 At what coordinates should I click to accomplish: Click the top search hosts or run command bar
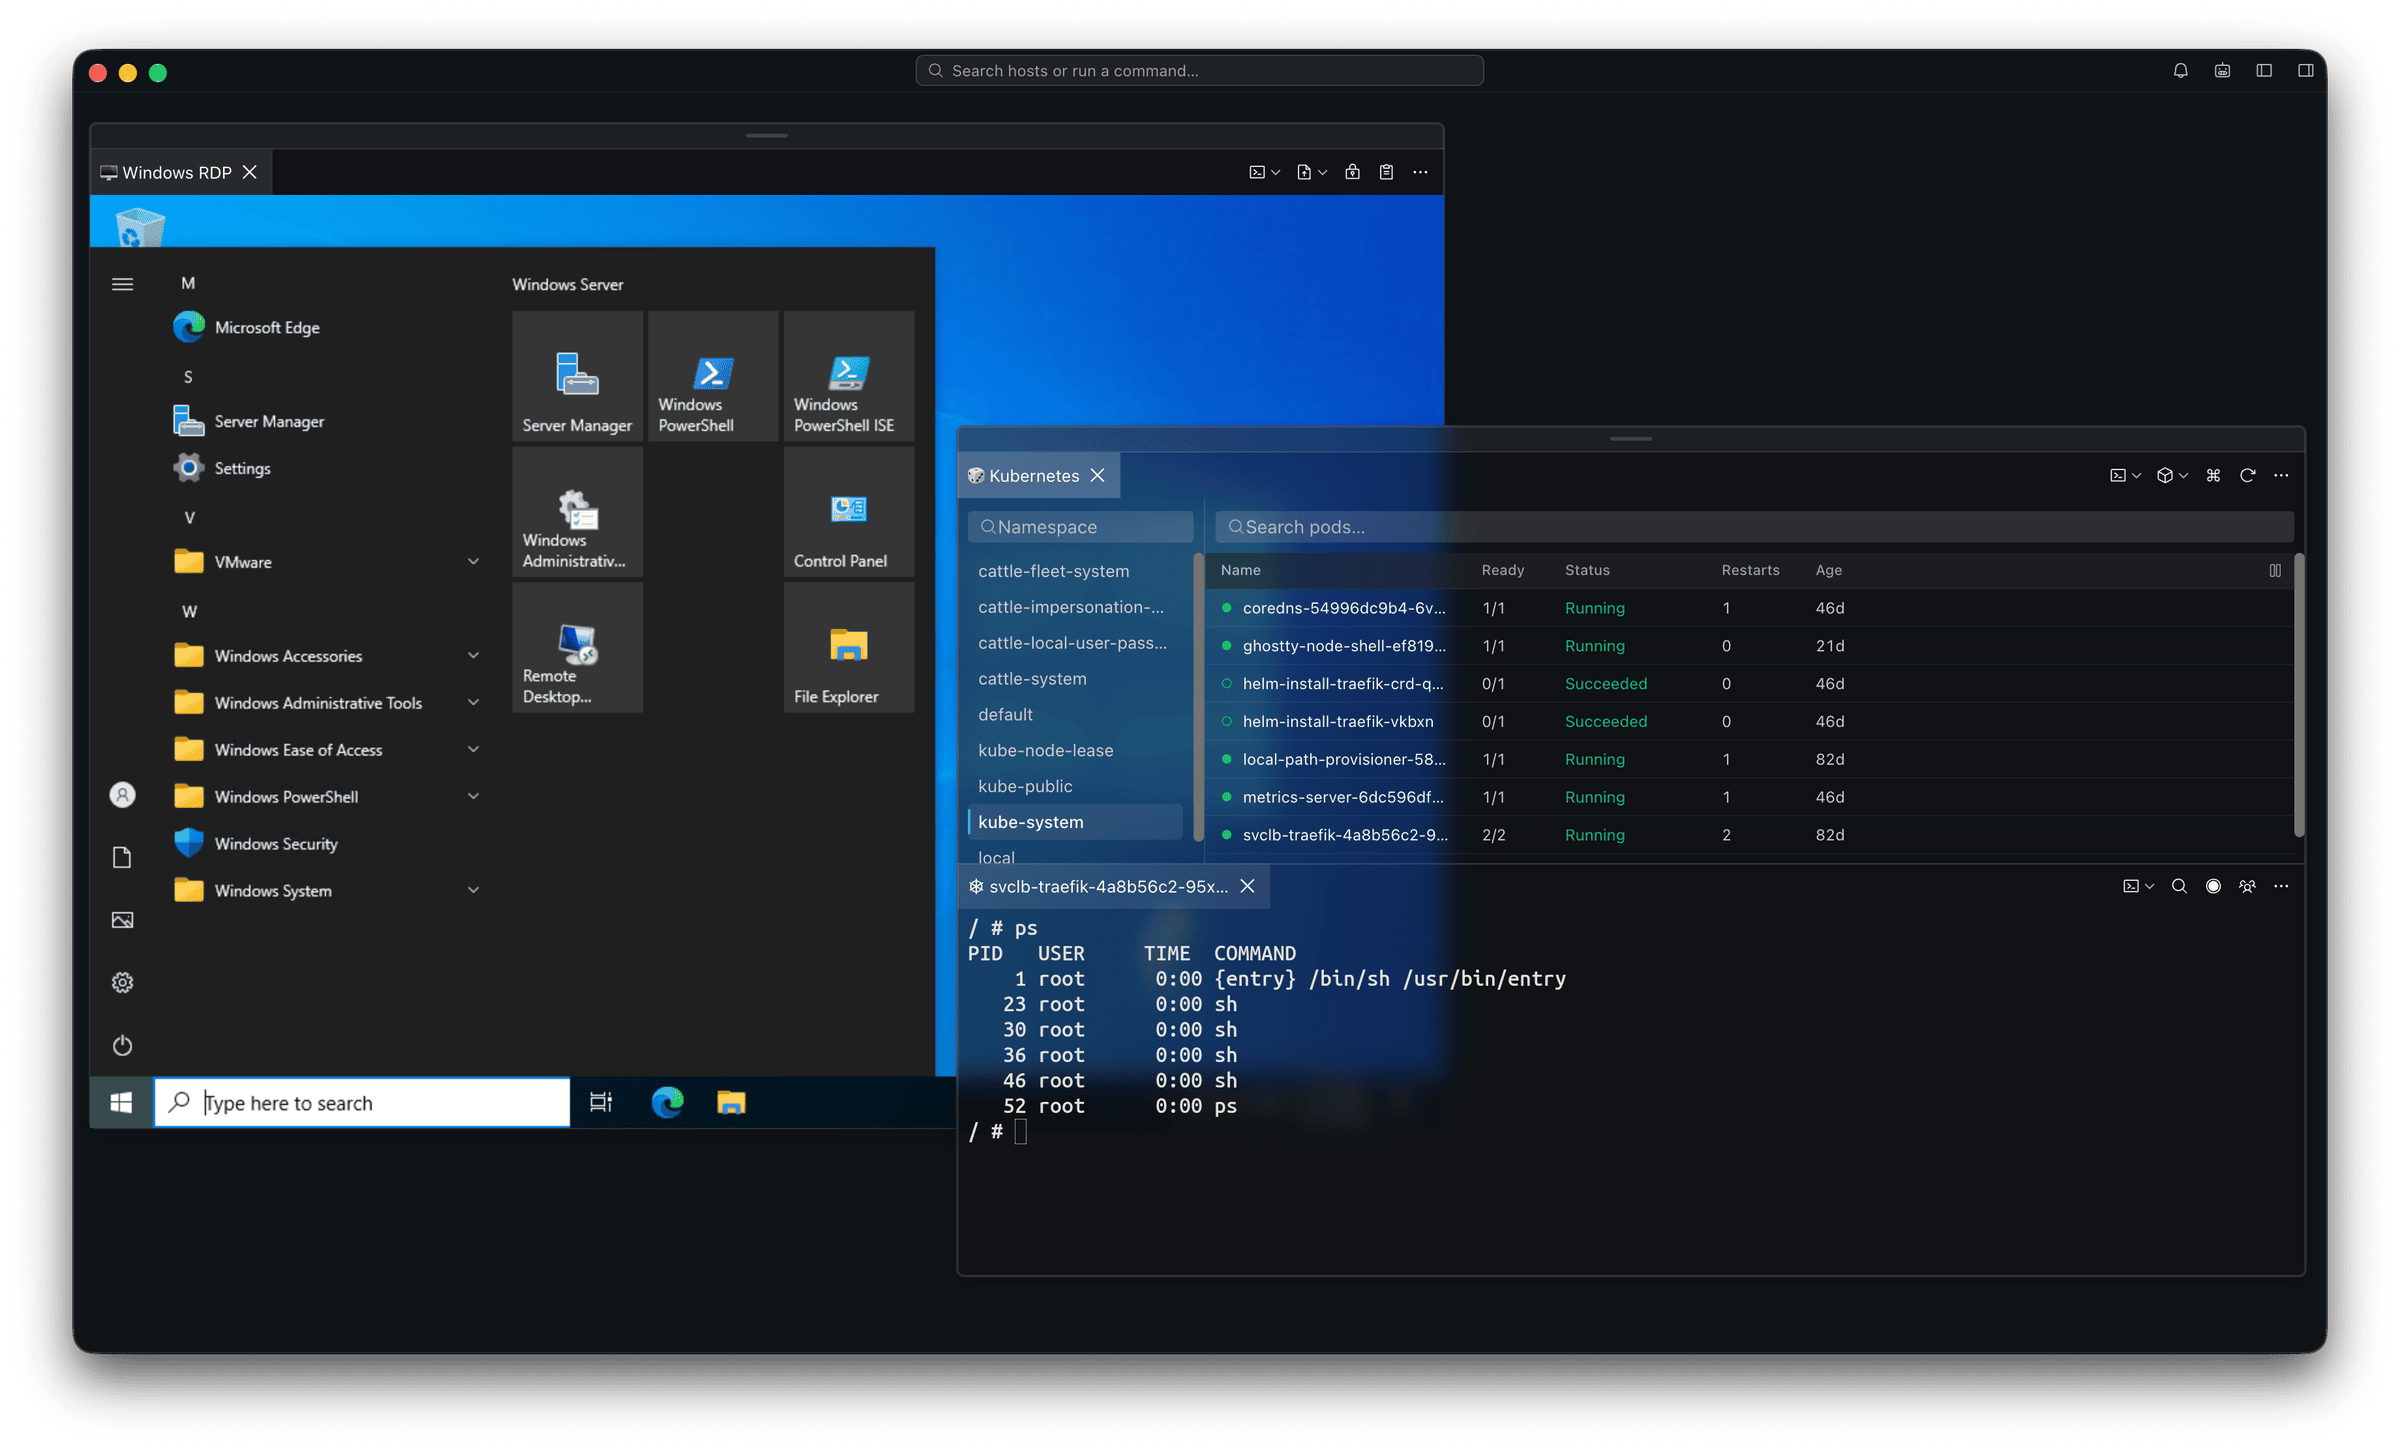pyautogui.click(x=1199, y=71)
